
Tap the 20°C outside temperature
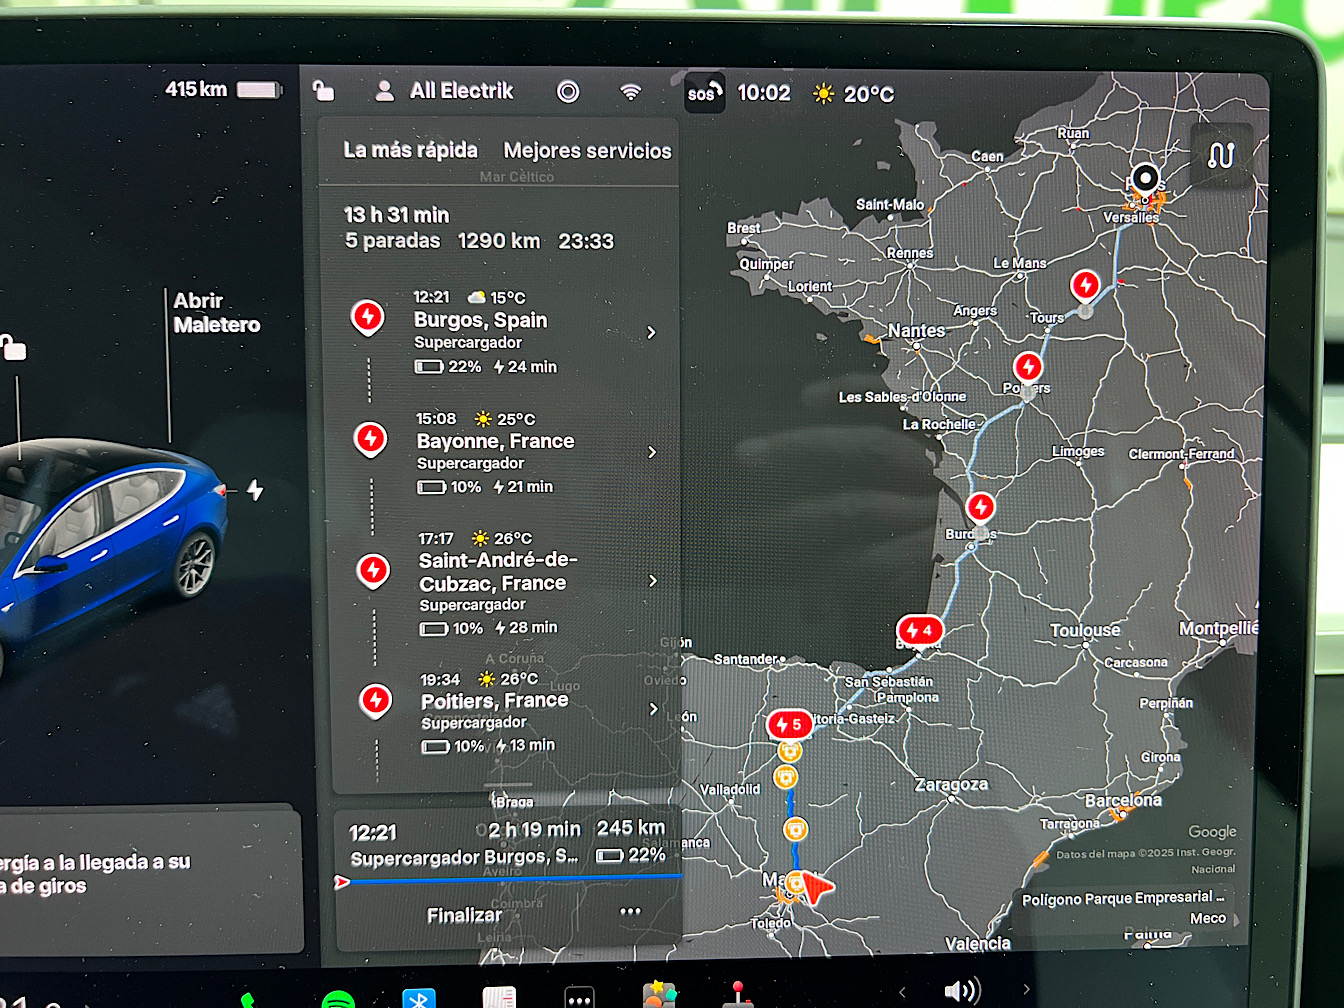pyautogui.click(x=869, y=95)
